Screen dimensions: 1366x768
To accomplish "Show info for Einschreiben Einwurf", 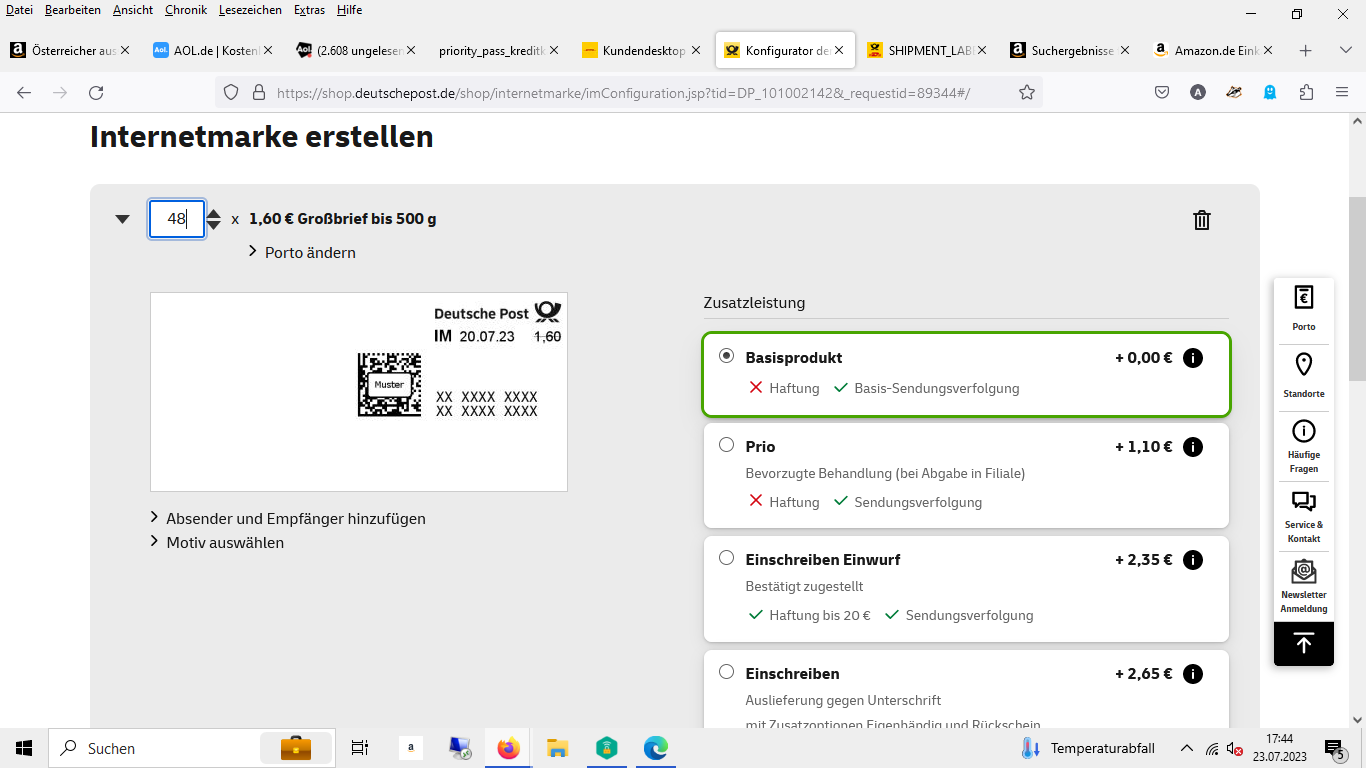I will pyautogui.click(x=1192, y=560).
